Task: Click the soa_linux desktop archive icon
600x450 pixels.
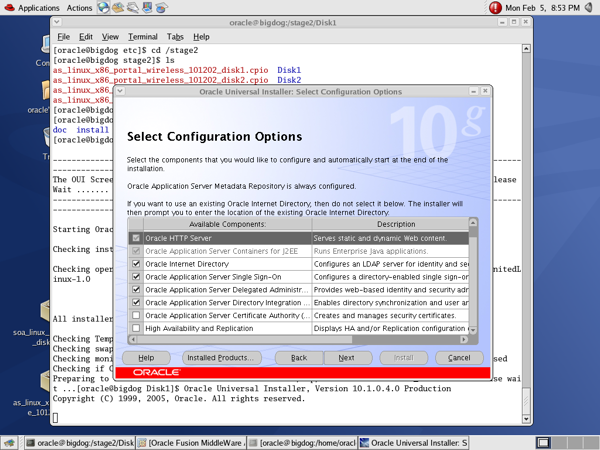Action: coord(45,311)
